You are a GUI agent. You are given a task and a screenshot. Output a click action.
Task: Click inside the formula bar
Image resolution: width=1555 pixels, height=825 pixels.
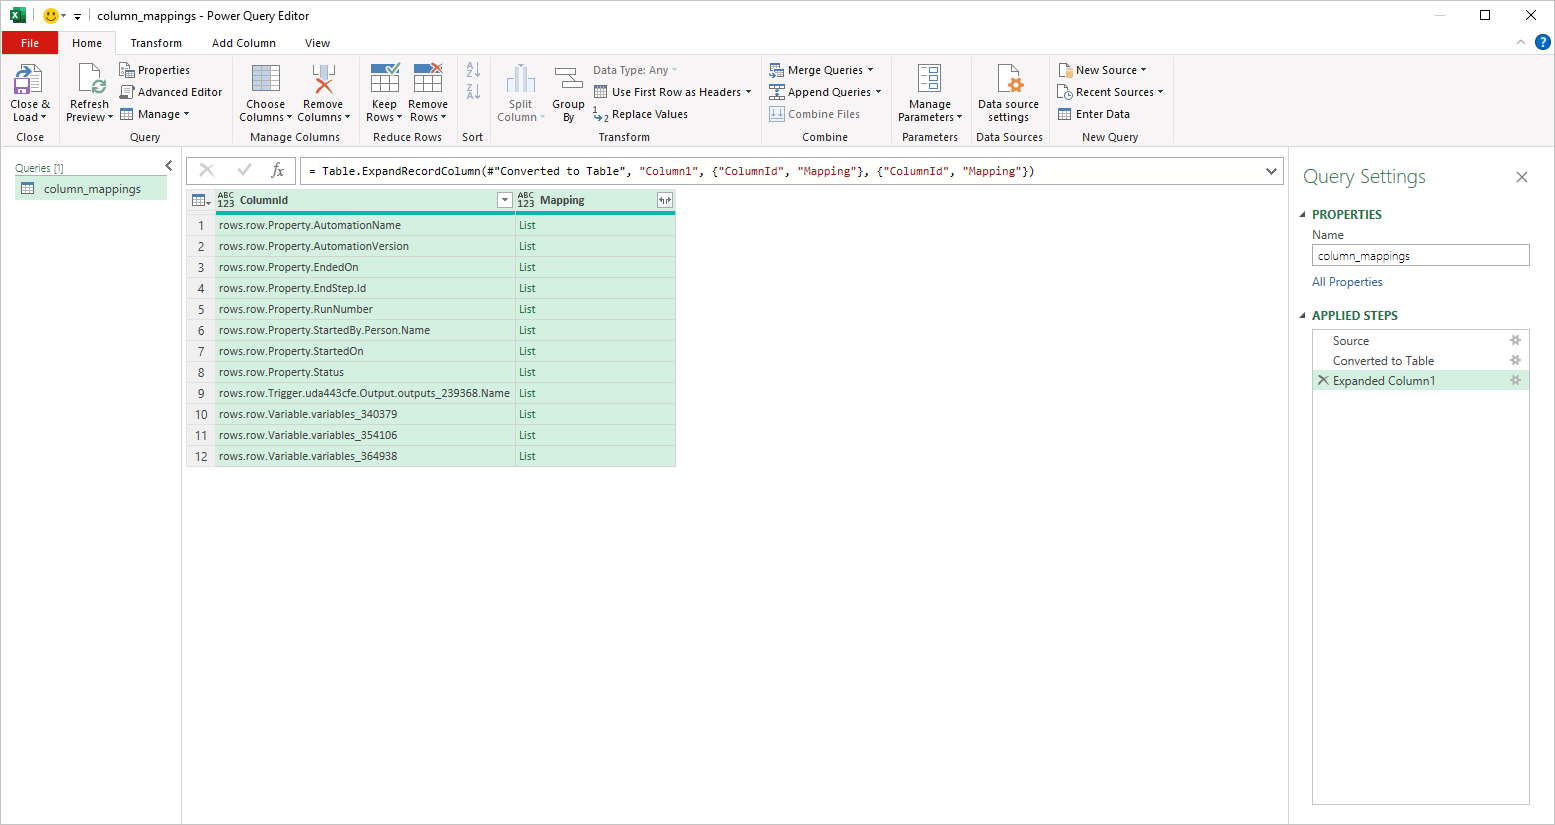coord(780,171)
